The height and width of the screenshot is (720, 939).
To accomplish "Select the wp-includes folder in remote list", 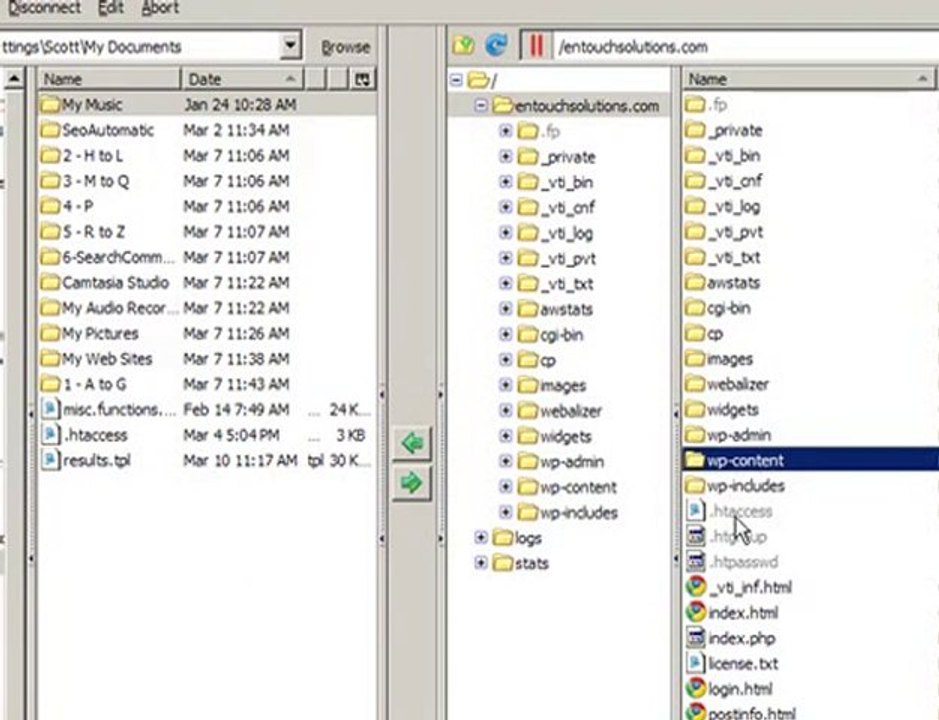I will pyautogui.click(x=734, y=486).
